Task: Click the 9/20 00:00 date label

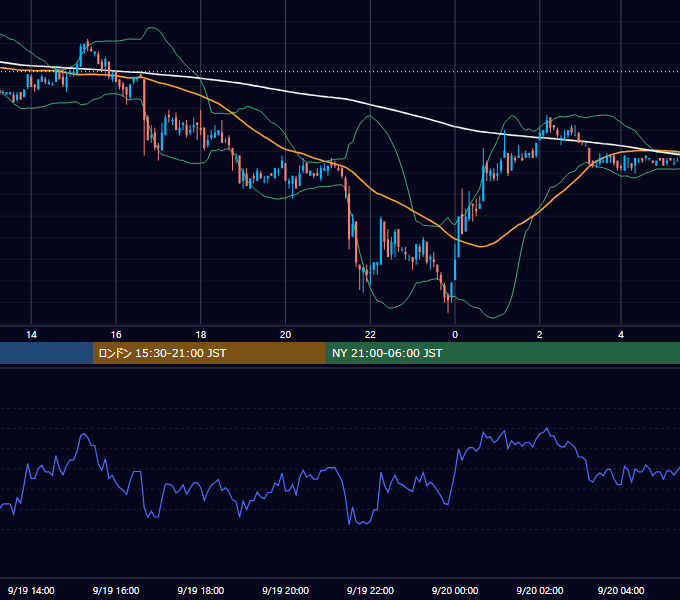Action: point(455,590)
